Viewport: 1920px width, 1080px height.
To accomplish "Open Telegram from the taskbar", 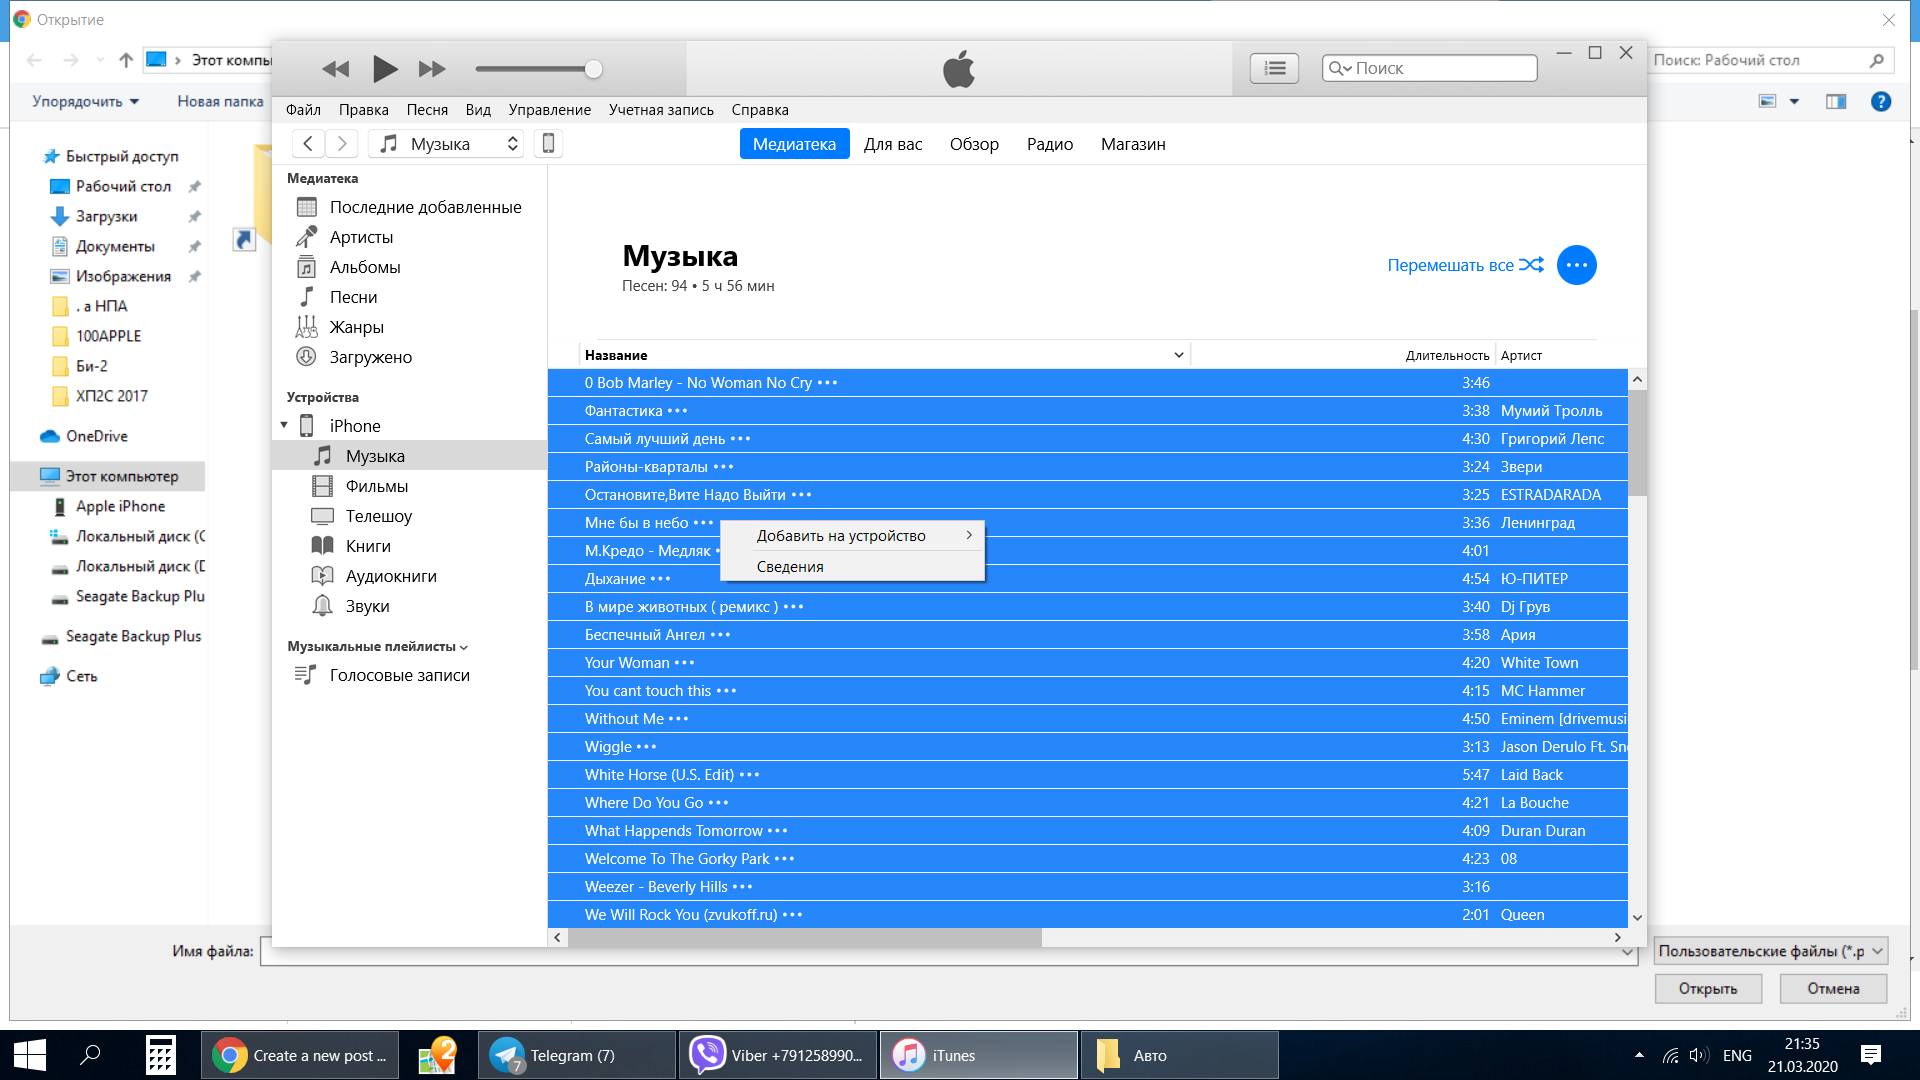I will click(577, 1056).
